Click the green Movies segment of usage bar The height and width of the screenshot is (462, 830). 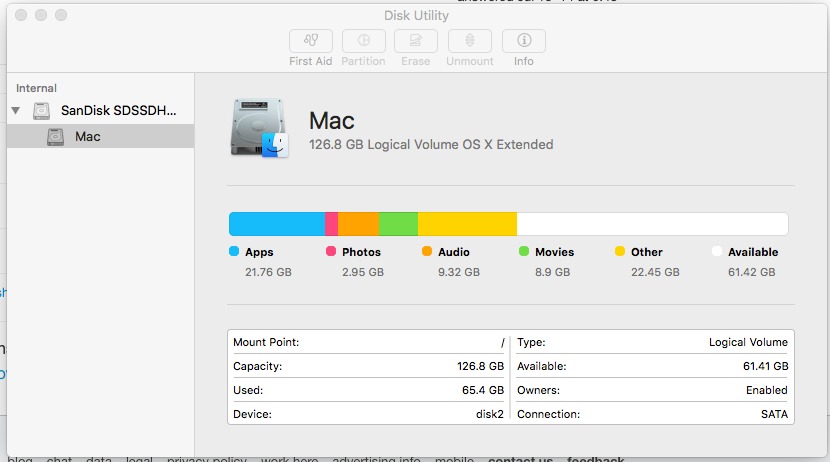coord(399,224)
